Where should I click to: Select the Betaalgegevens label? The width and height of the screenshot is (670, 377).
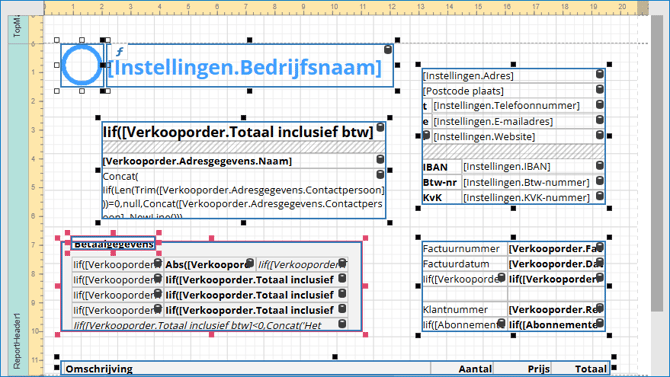click(113, 244)
